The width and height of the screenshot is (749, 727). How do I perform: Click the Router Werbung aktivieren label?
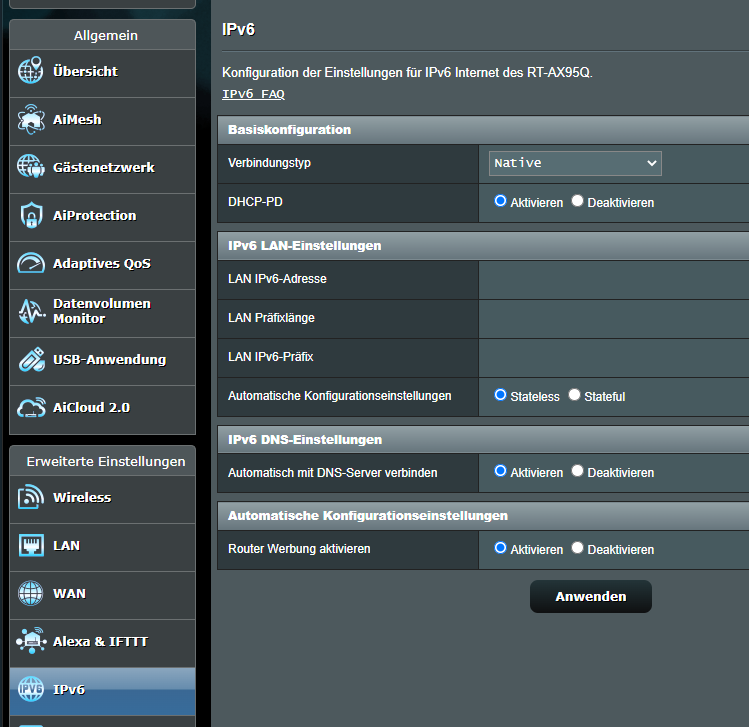pyautogui.click(x=299, y=549)
